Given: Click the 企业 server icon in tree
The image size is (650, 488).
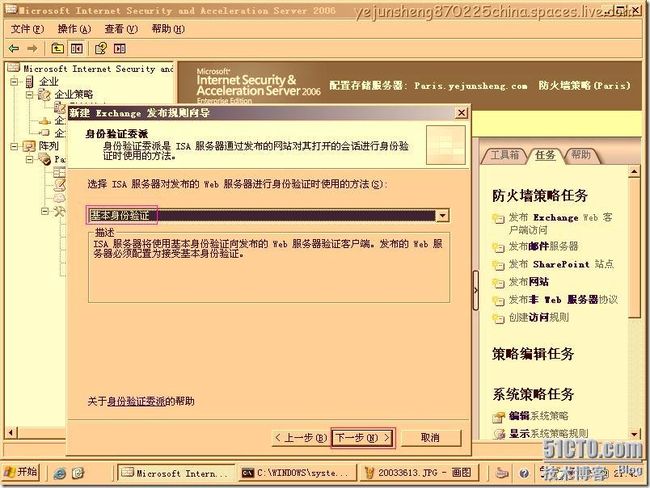Looking at the screenshot, I should pyautogui.click(x=29, y=82).
